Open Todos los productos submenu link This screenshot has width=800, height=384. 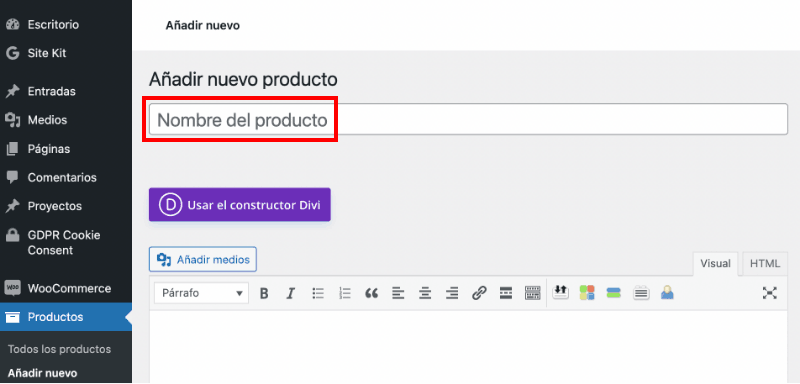pos(59,349)
